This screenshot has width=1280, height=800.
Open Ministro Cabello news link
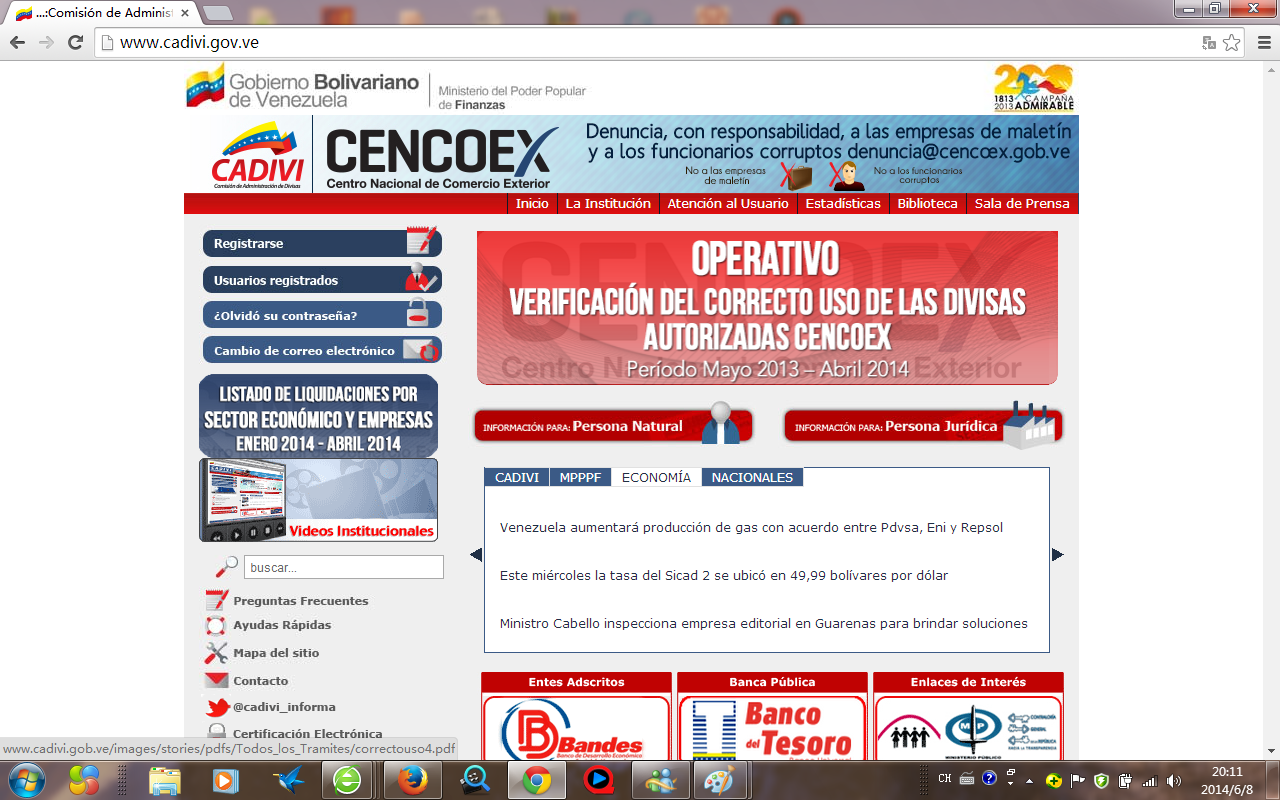pyautogui.click(x=764, y=623)
